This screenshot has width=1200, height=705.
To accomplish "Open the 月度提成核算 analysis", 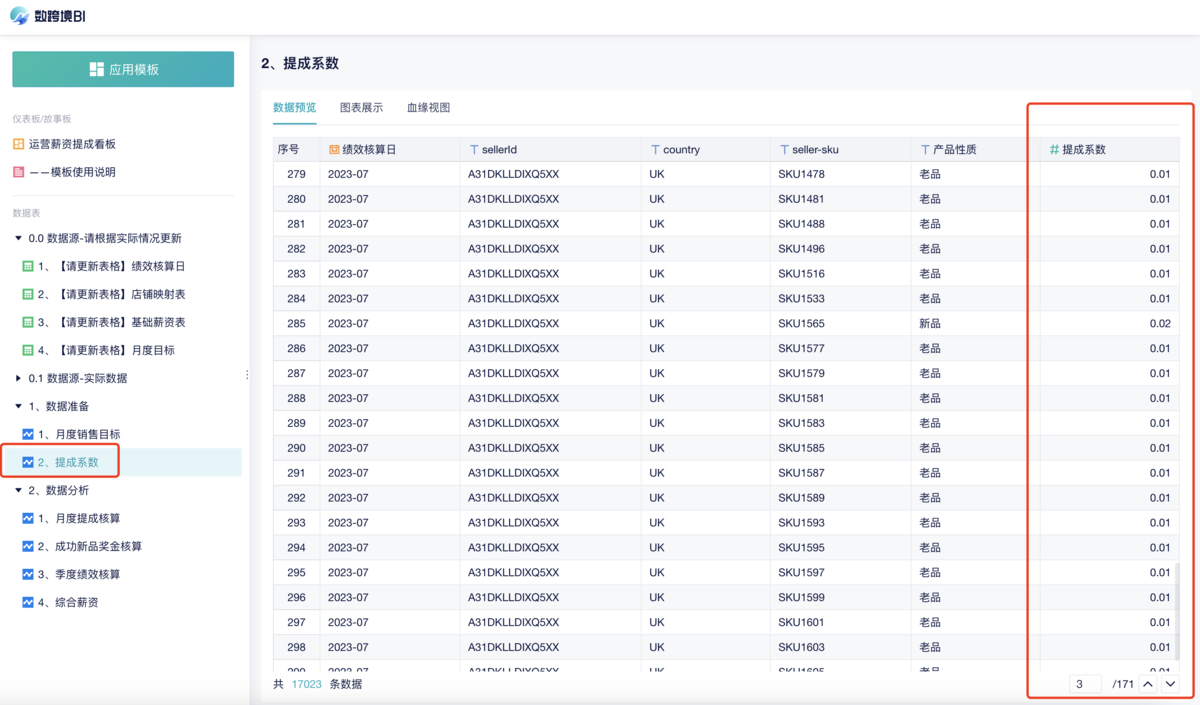I will pos(79,518).
